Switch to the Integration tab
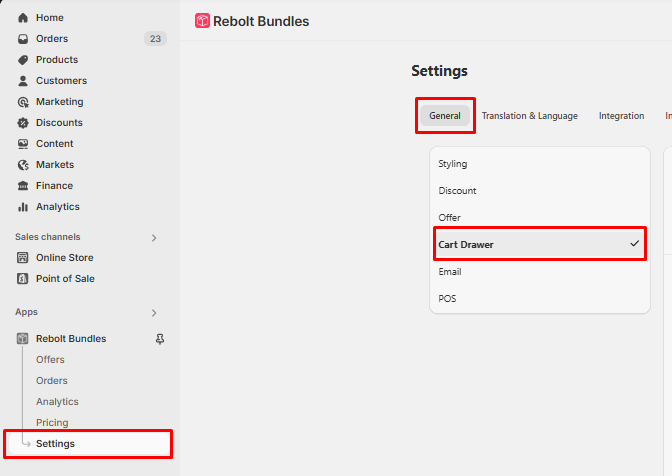Screen dimensions: 672x476 (x=621, y=116)
